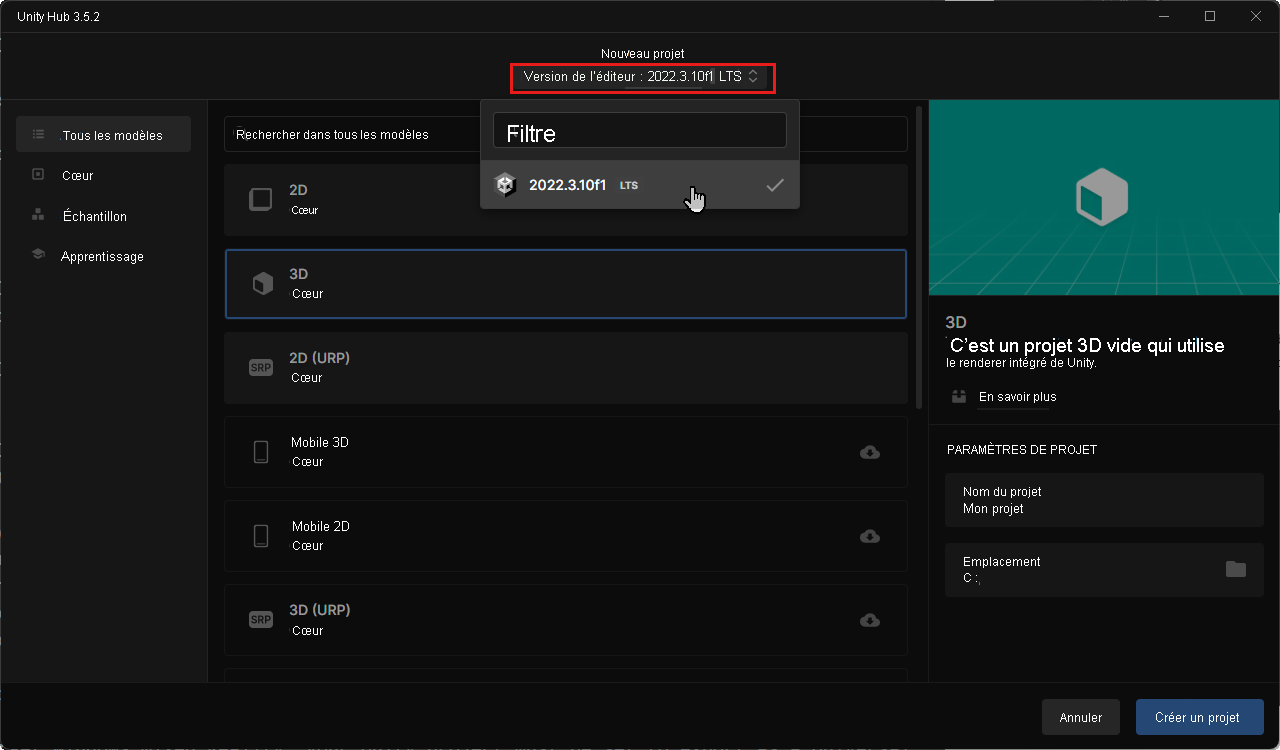1280x750 pixels.
Task: Click Créer un projet button
Action: [1199, 717]
